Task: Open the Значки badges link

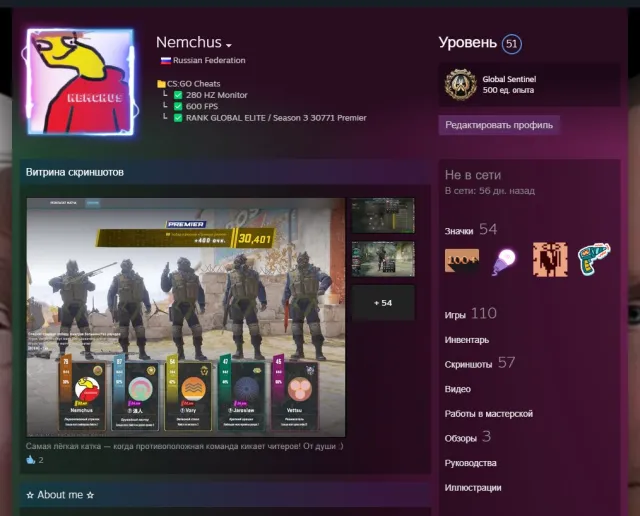Action: click(x=459, y=231)
